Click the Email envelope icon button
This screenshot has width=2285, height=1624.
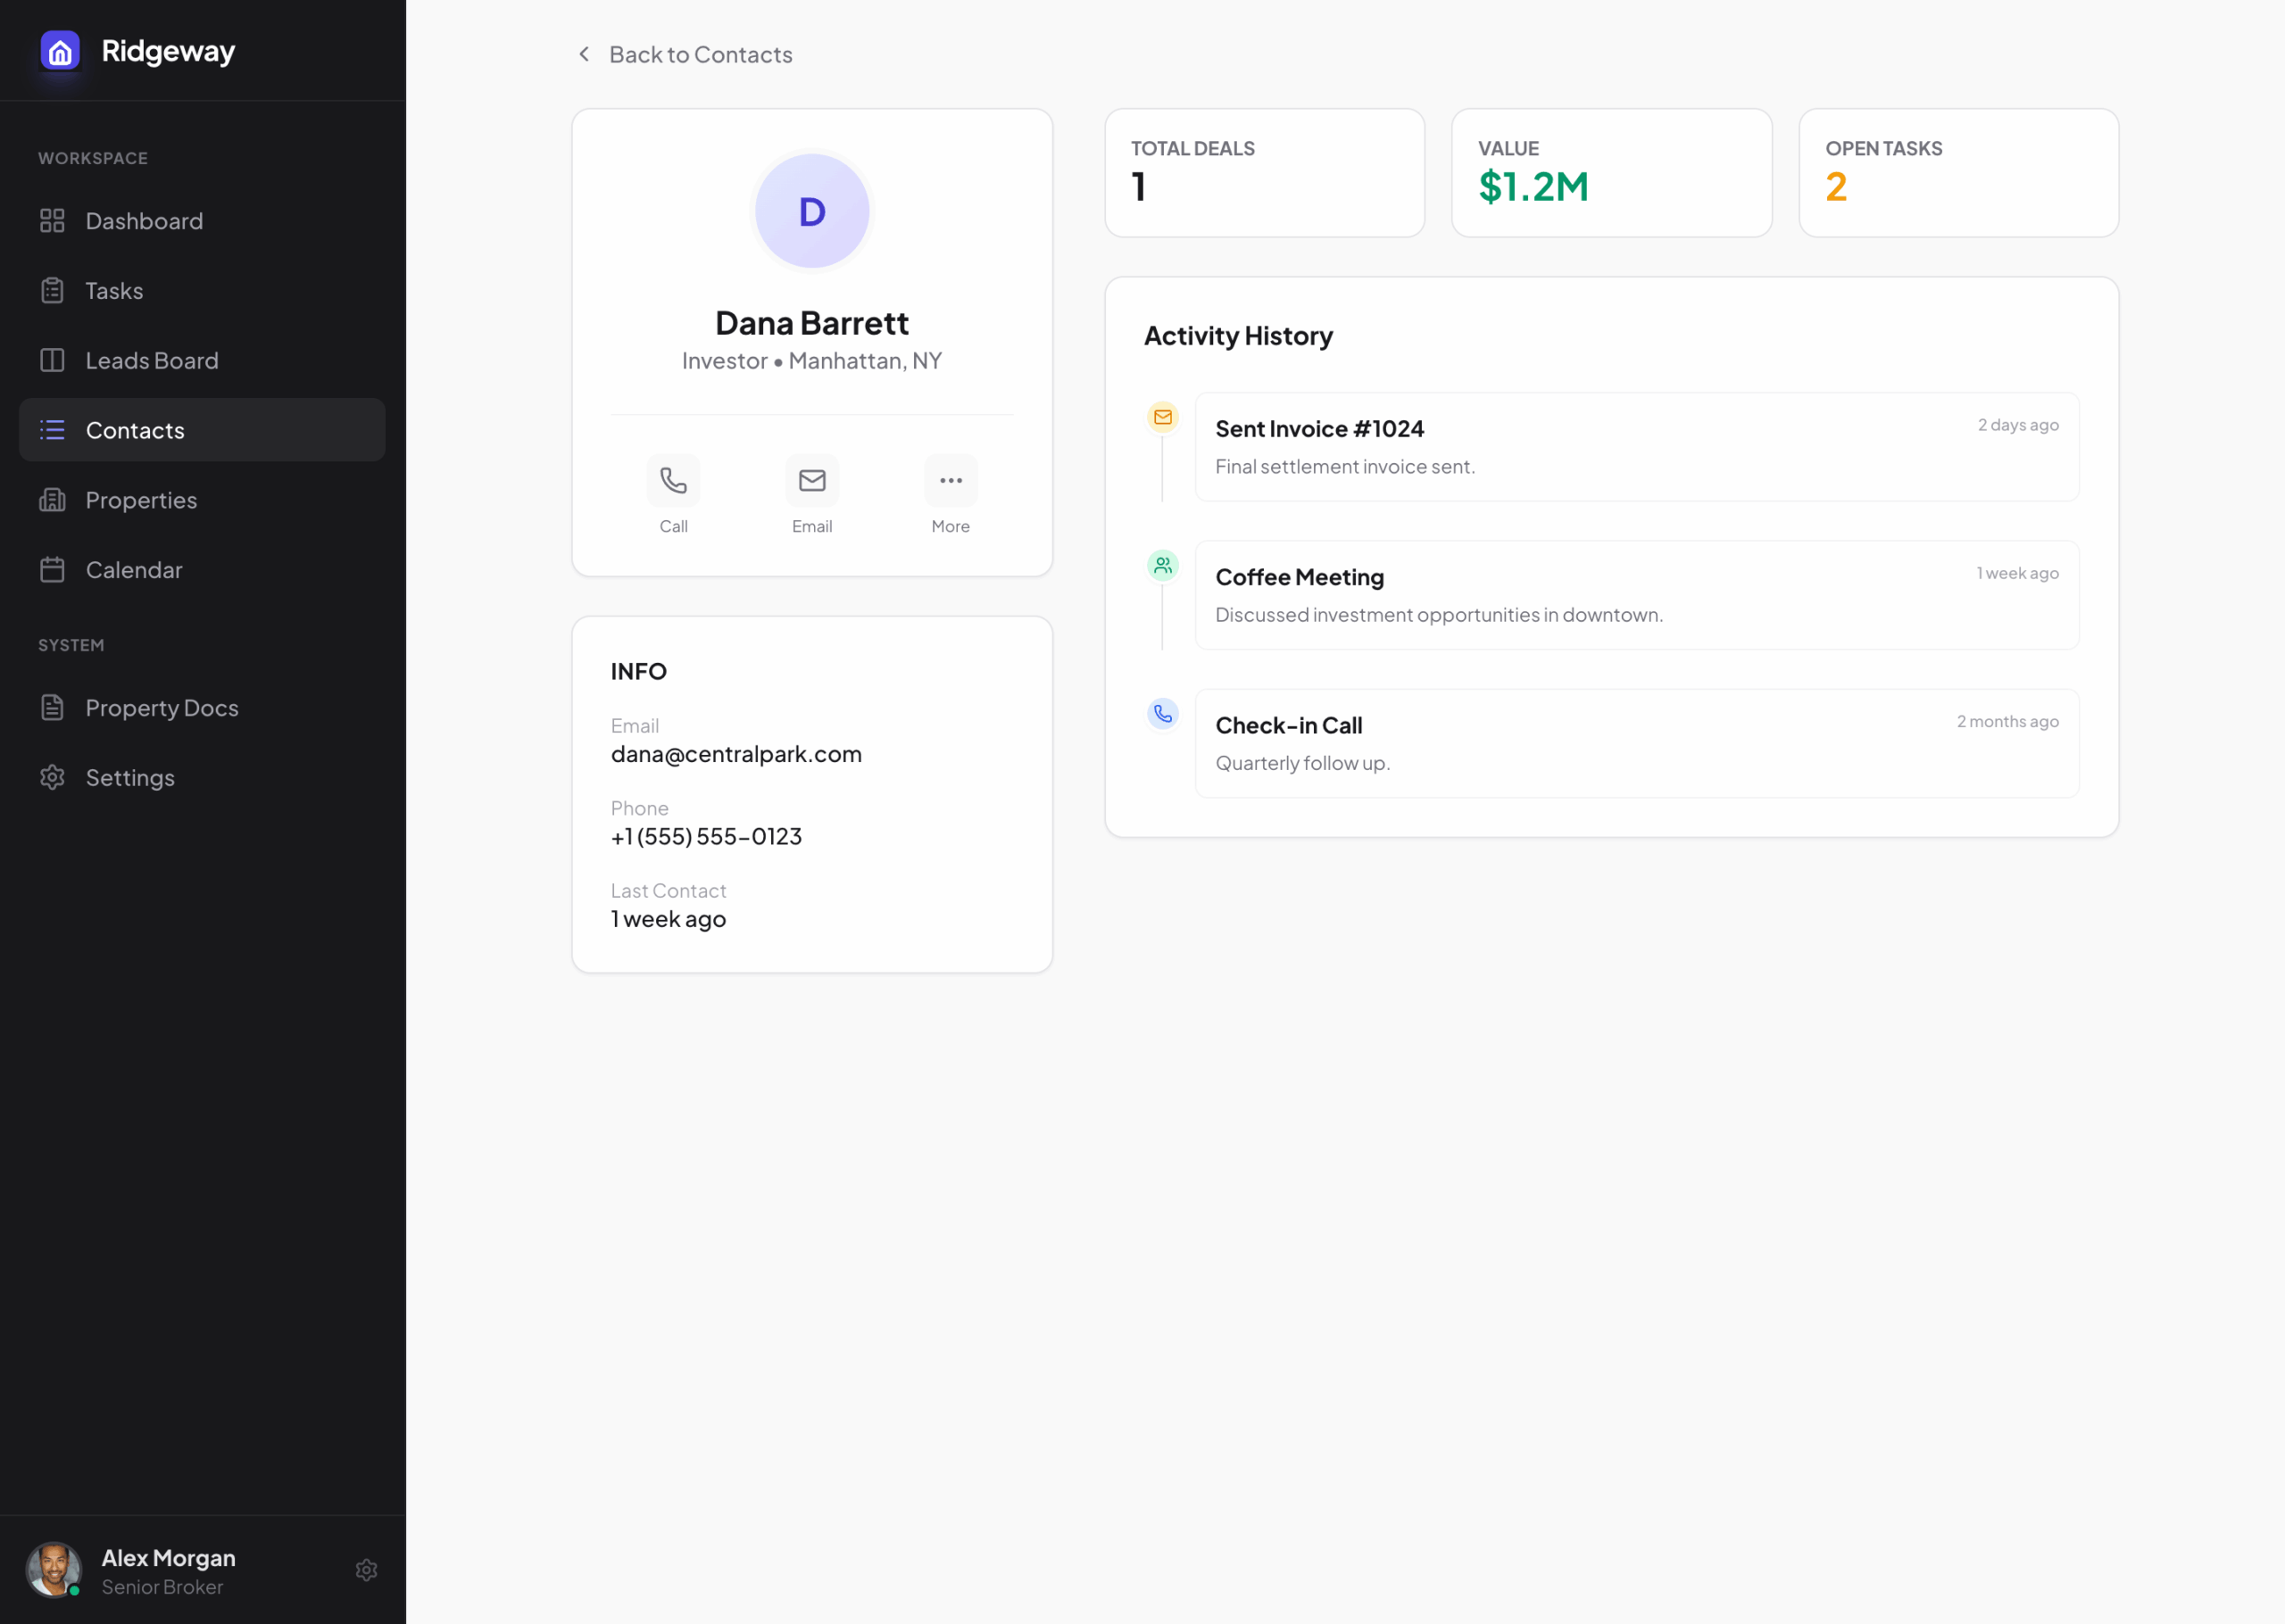point(811,481)
